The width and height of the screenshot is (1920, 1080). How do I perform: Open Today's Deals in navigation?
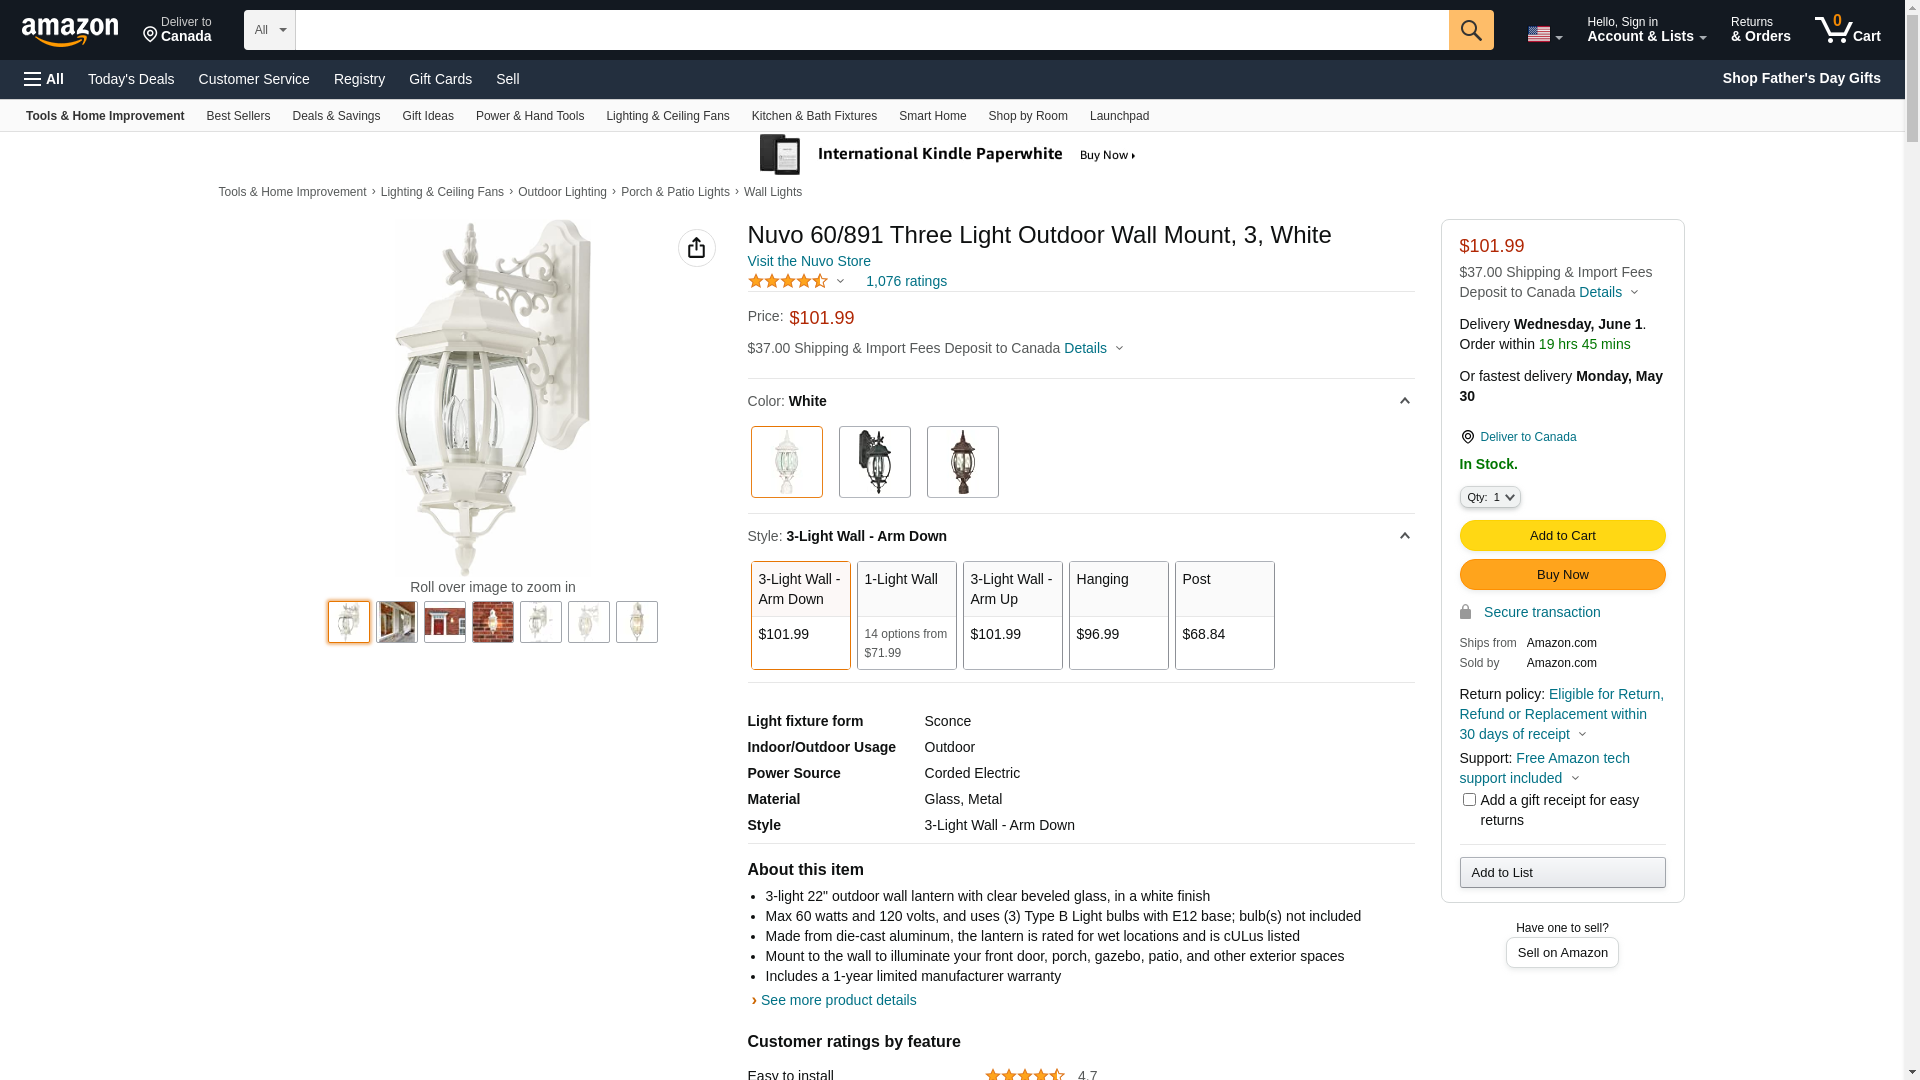pyautogui.click(x=131, y=79)
